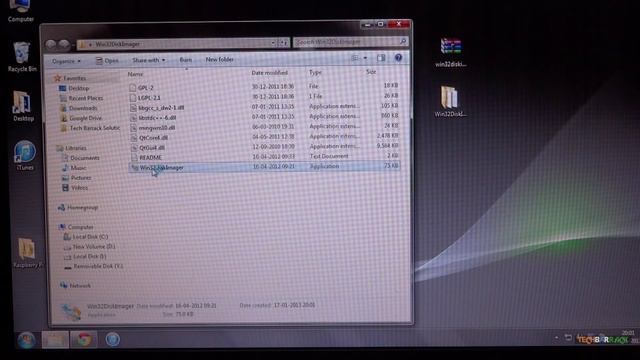Select the Win32DiskImager folder on desktop
Viewport: 640px width, 360px height.
[x=450, y=101]
